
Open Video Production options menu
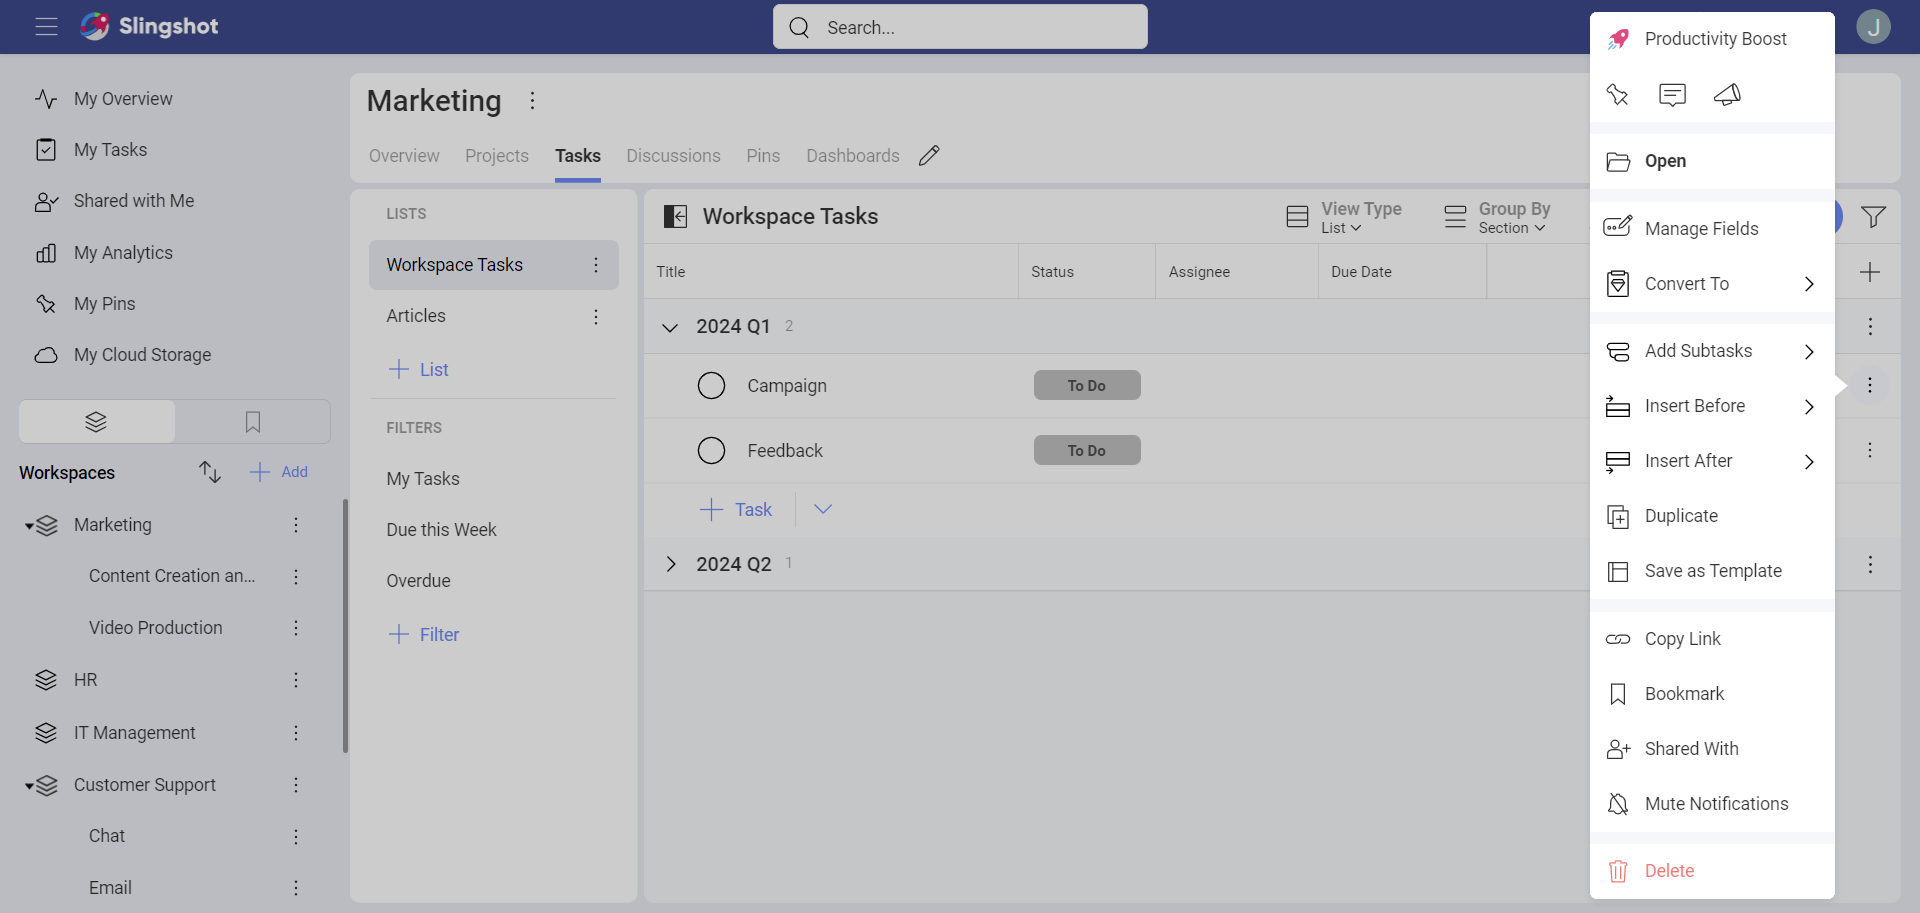coord(296,628)
